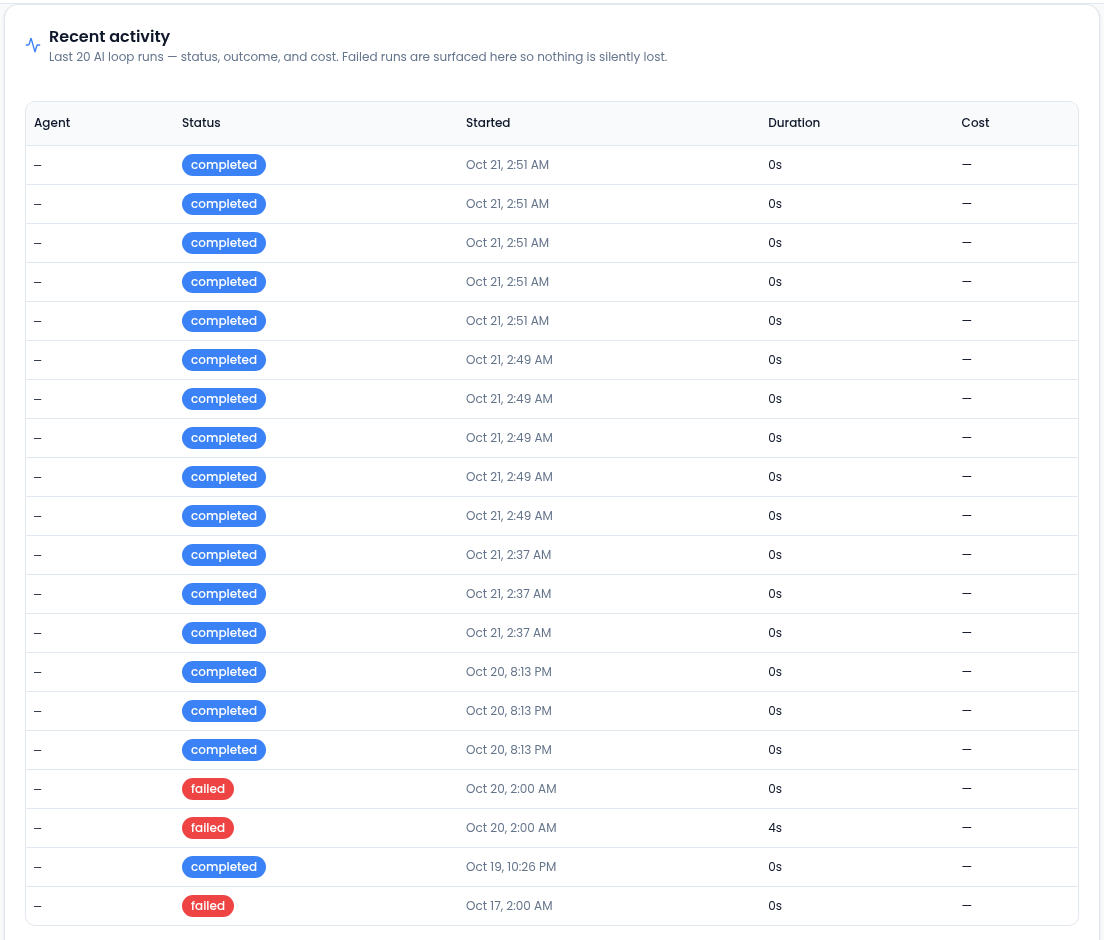Screen dimensions: 1104x940
Task: Click the 'Last 20 AI loop runs' description
Action: tap(358, 57)
